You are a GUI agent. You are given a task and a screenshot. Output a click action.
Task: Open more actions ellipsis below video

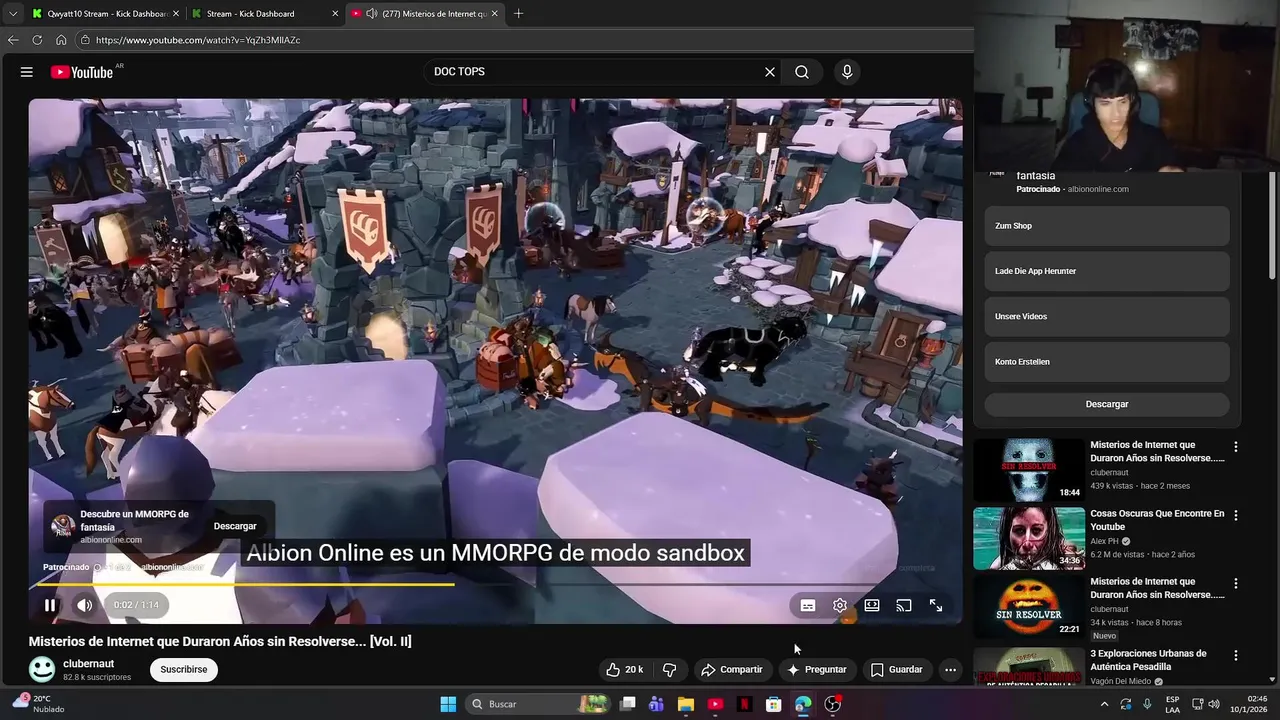click(x=951, y=670)
